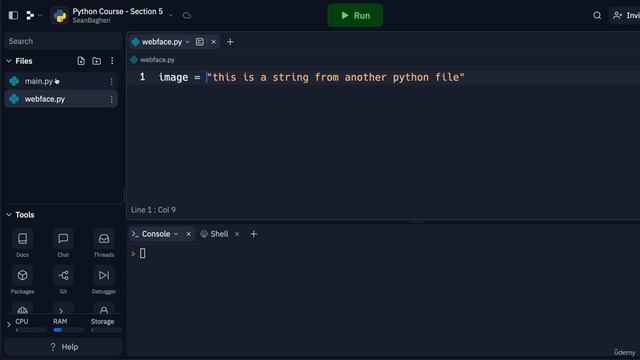The image size is (640, 360).
Task: Collapse the Tools section
Action: [9, 215]
